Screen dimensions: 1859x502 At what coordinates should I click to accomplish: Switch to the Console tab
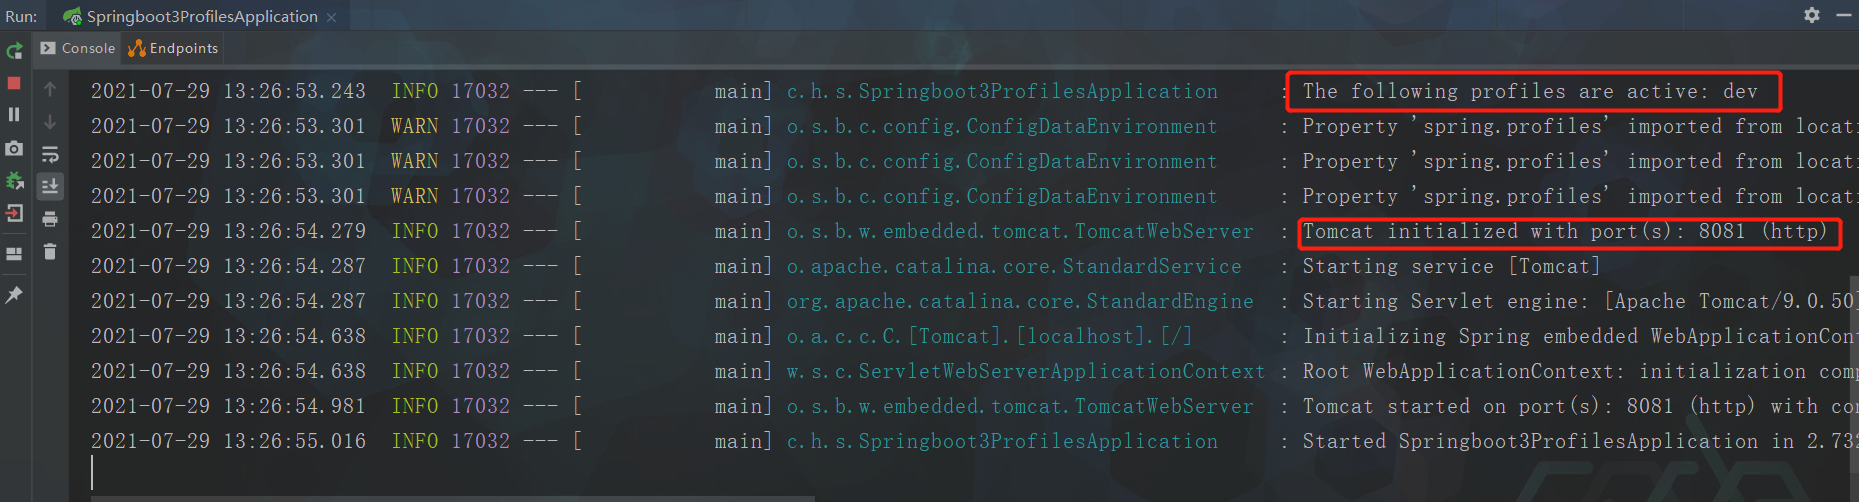[x=78, y=48]
